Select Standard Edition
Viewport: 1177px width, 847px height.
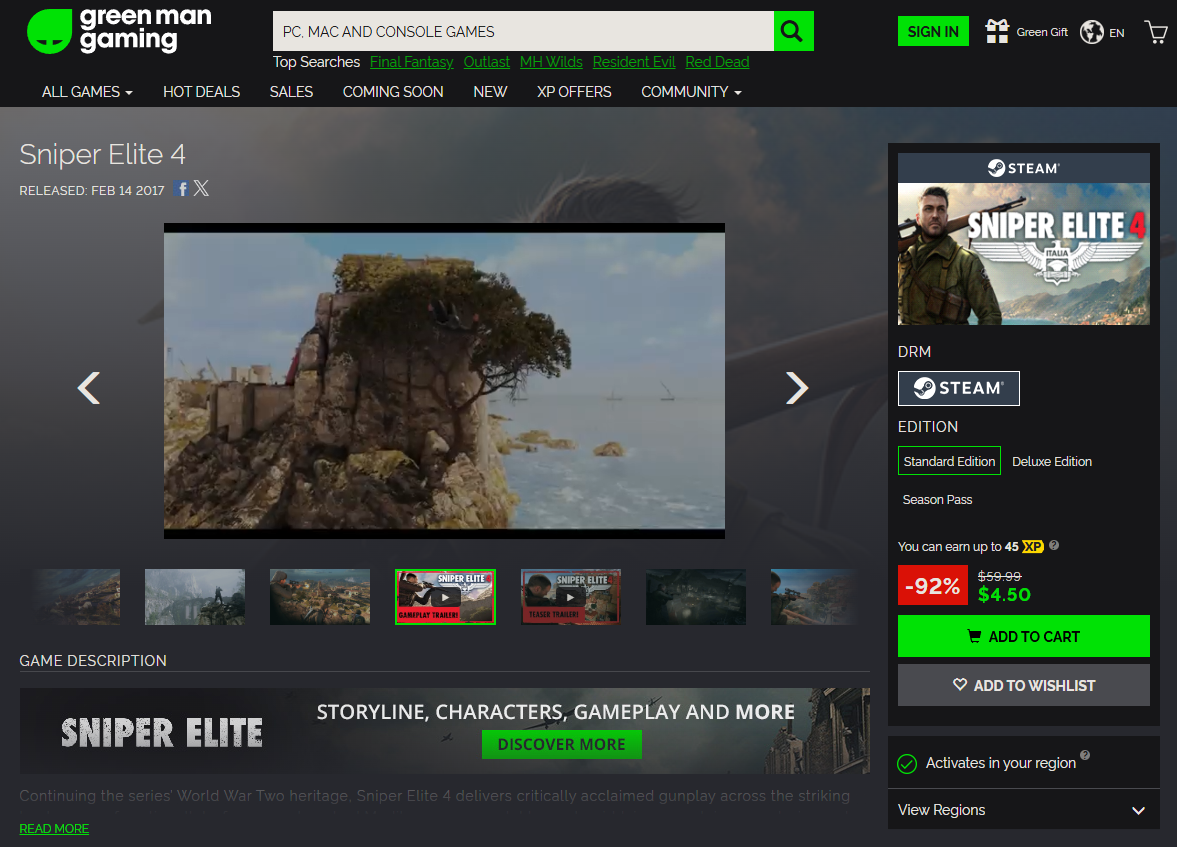(x=949, y=461)
